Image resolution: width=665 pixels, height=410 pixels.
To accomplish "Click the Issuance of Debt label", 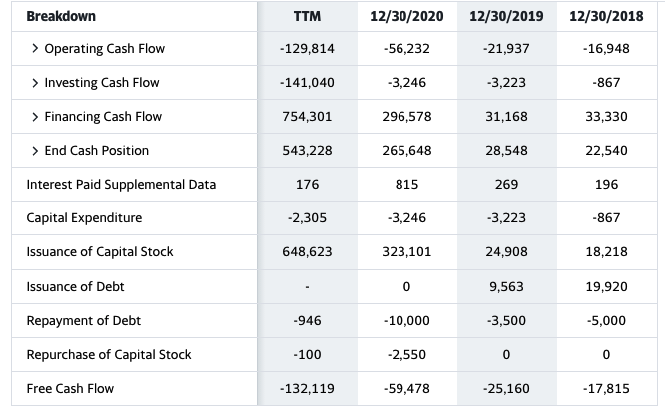I will point(75,287).
